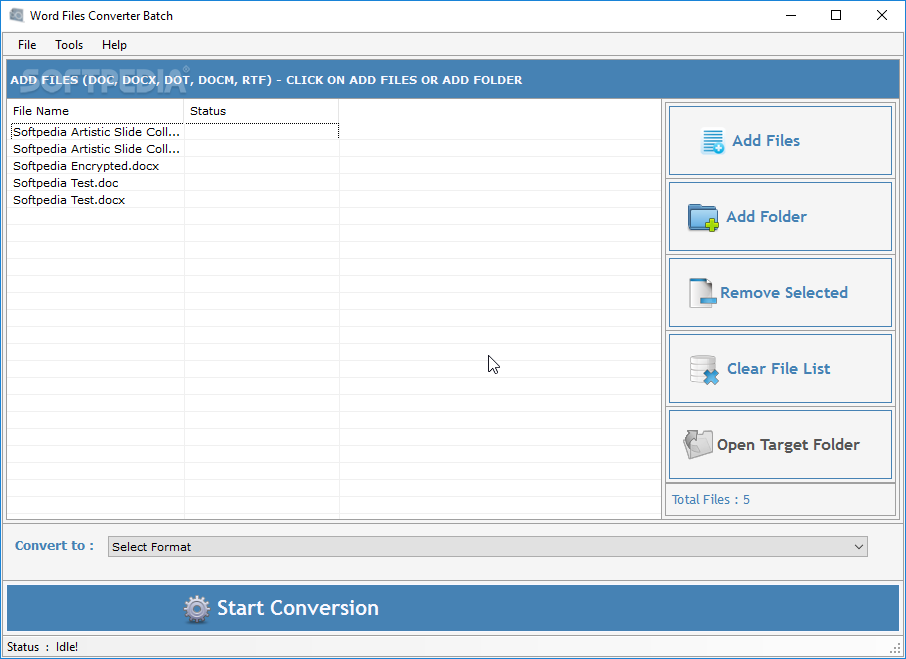Click the Start Conversion button text
Viewport: 906px width, 659px height.
click(298, 608)
